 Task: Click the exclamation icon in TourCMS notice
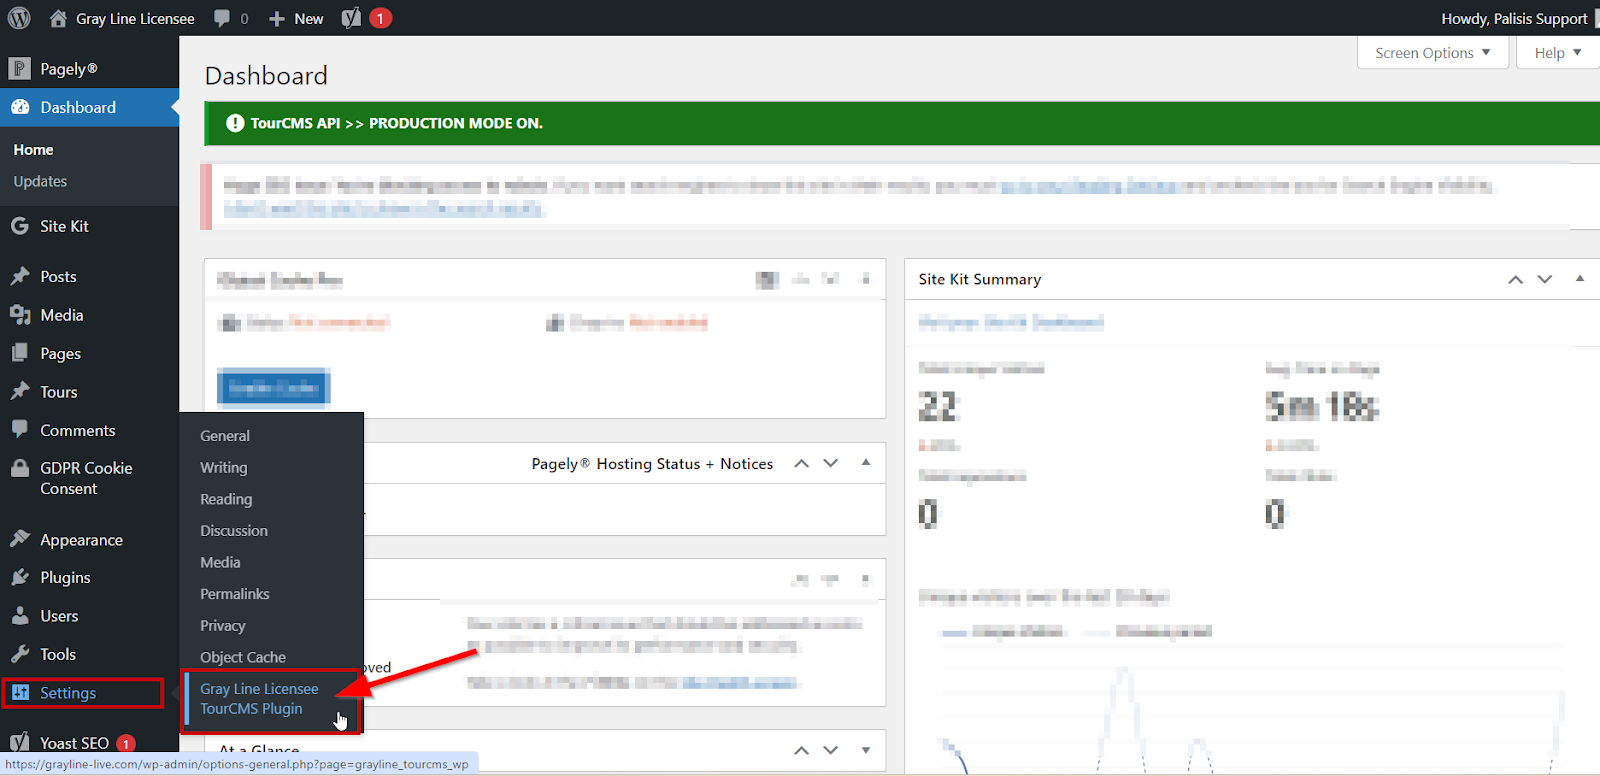pos(235,123)
